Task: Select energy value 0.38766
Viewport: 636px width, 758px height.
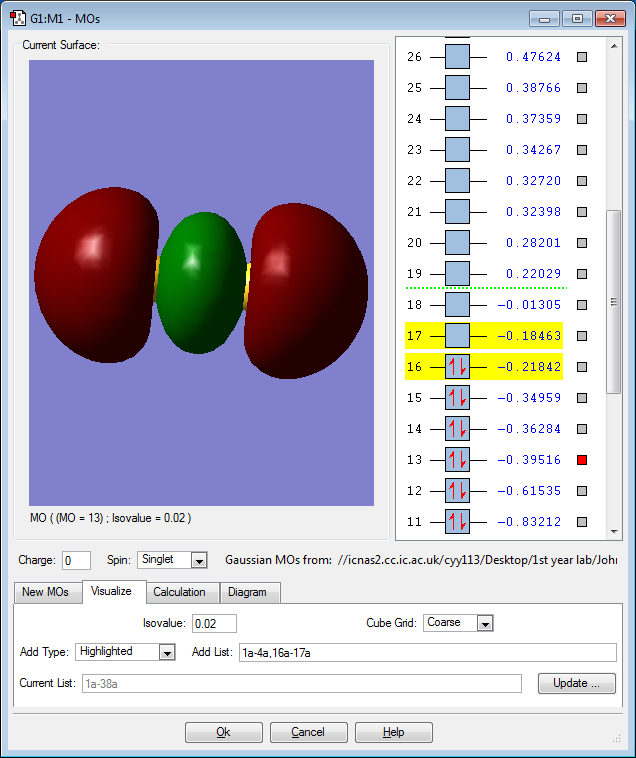Action: tap(533, 88)
